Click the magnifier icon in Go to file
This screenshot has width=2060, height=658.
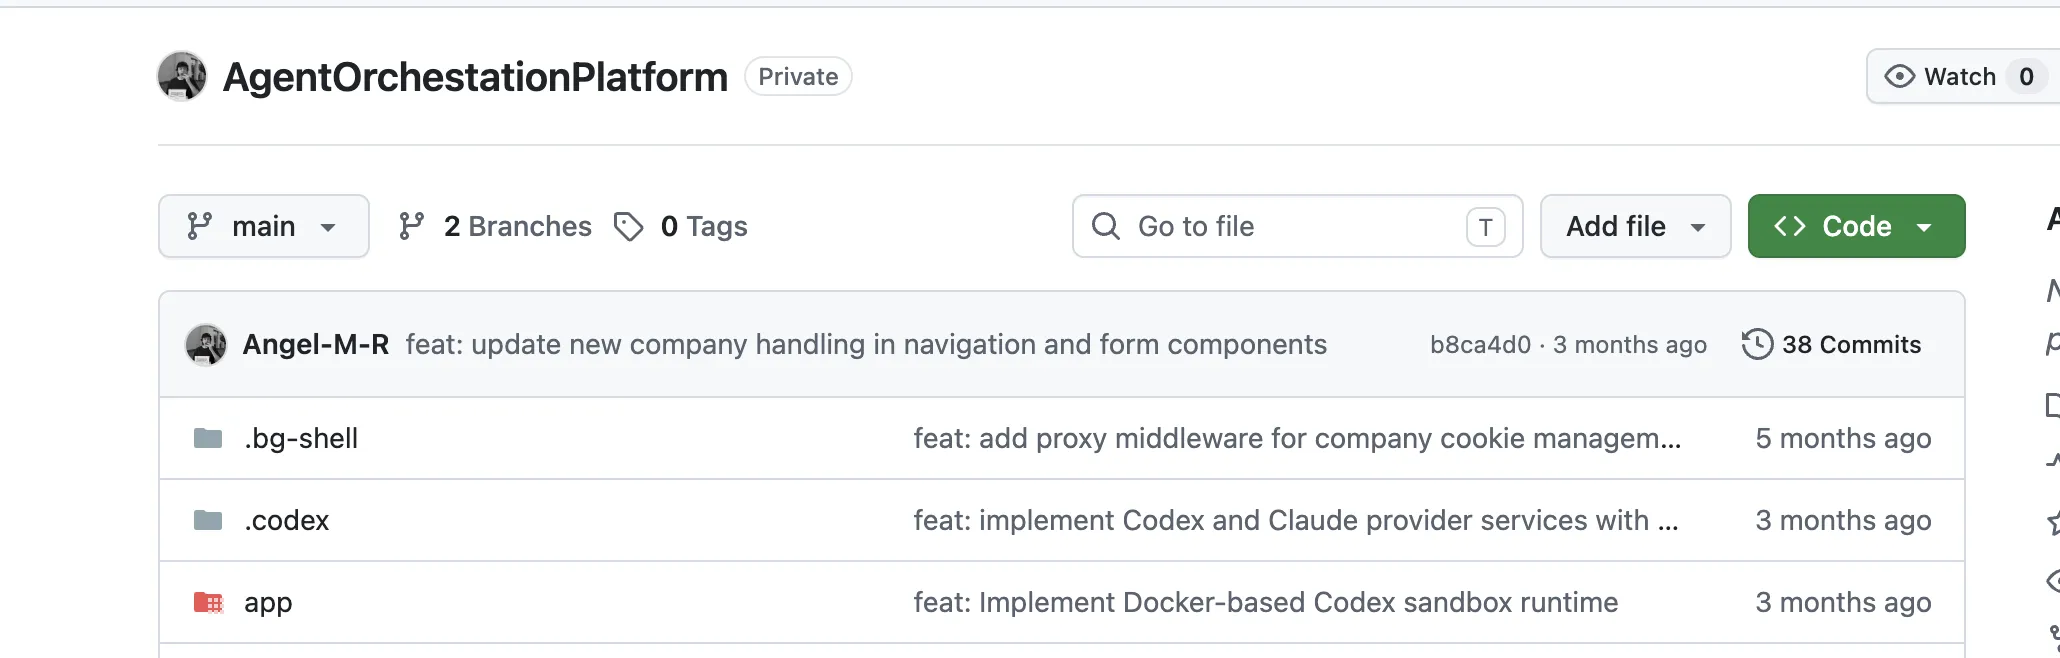click(x=1105, y=226)
